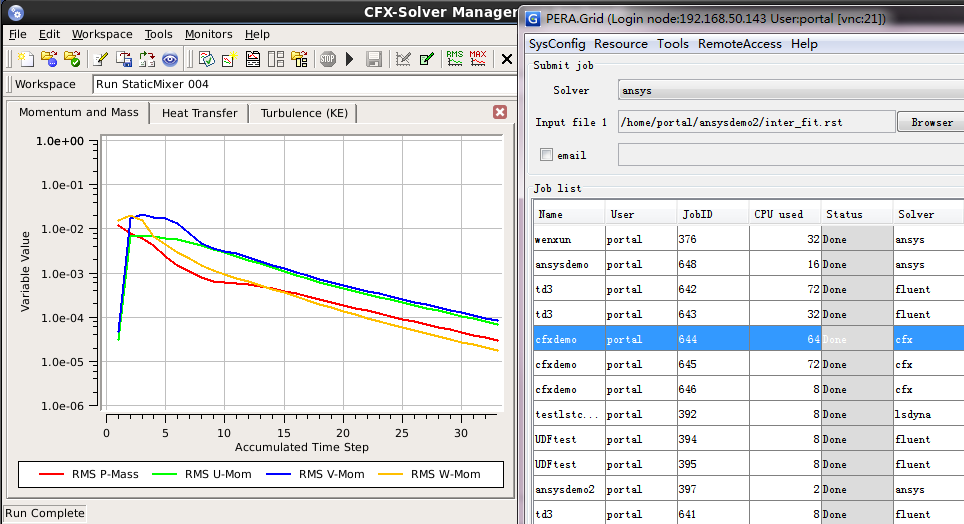This screenshot has width=964, height=524.
Task: Select the ansysdemo2 job row
Action: [749, 489]
